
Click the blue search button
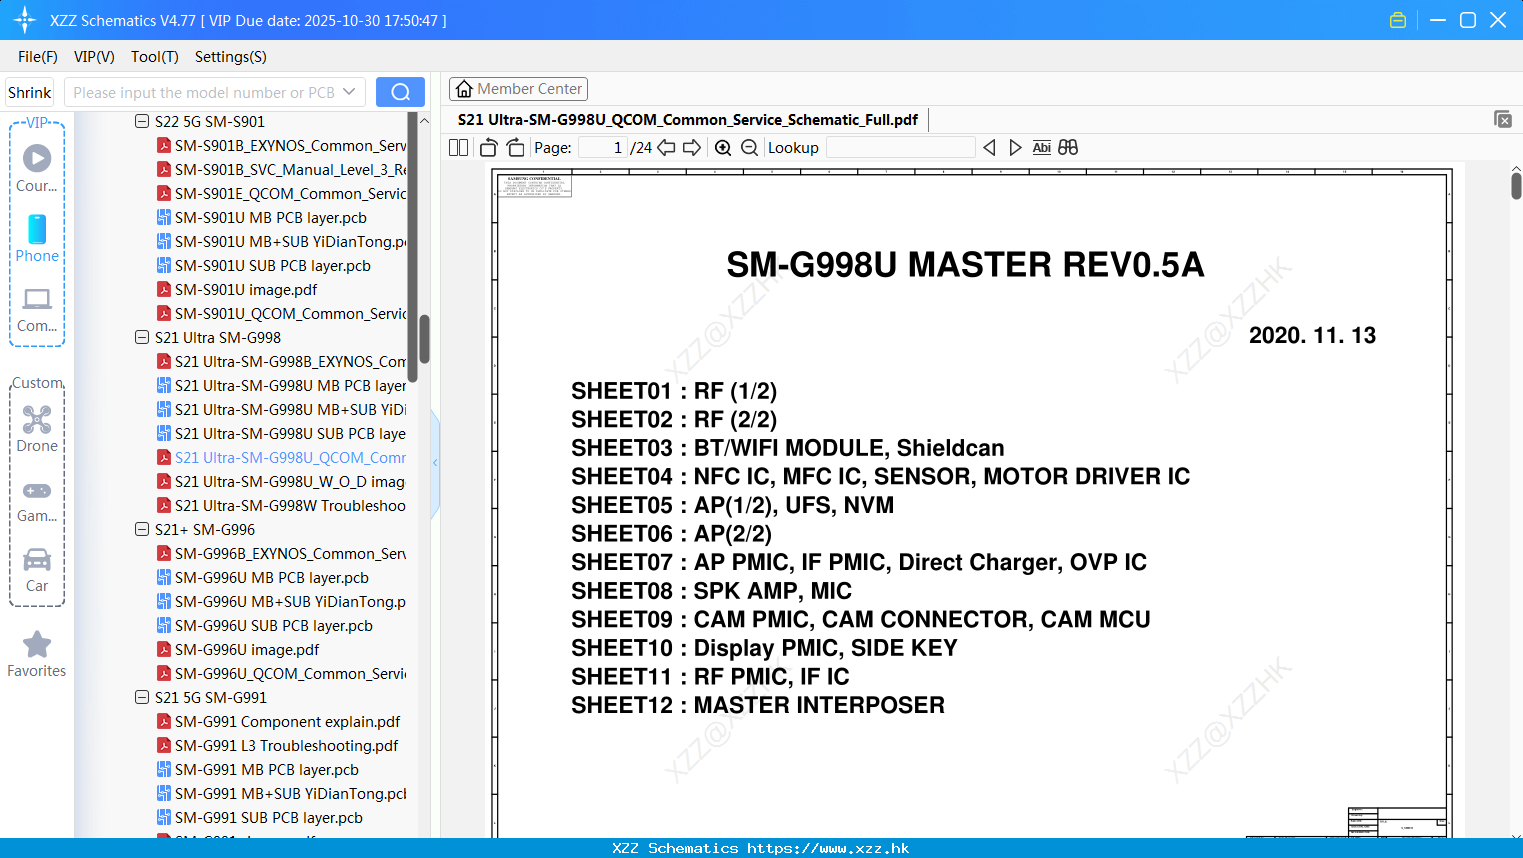click(400, 92)
